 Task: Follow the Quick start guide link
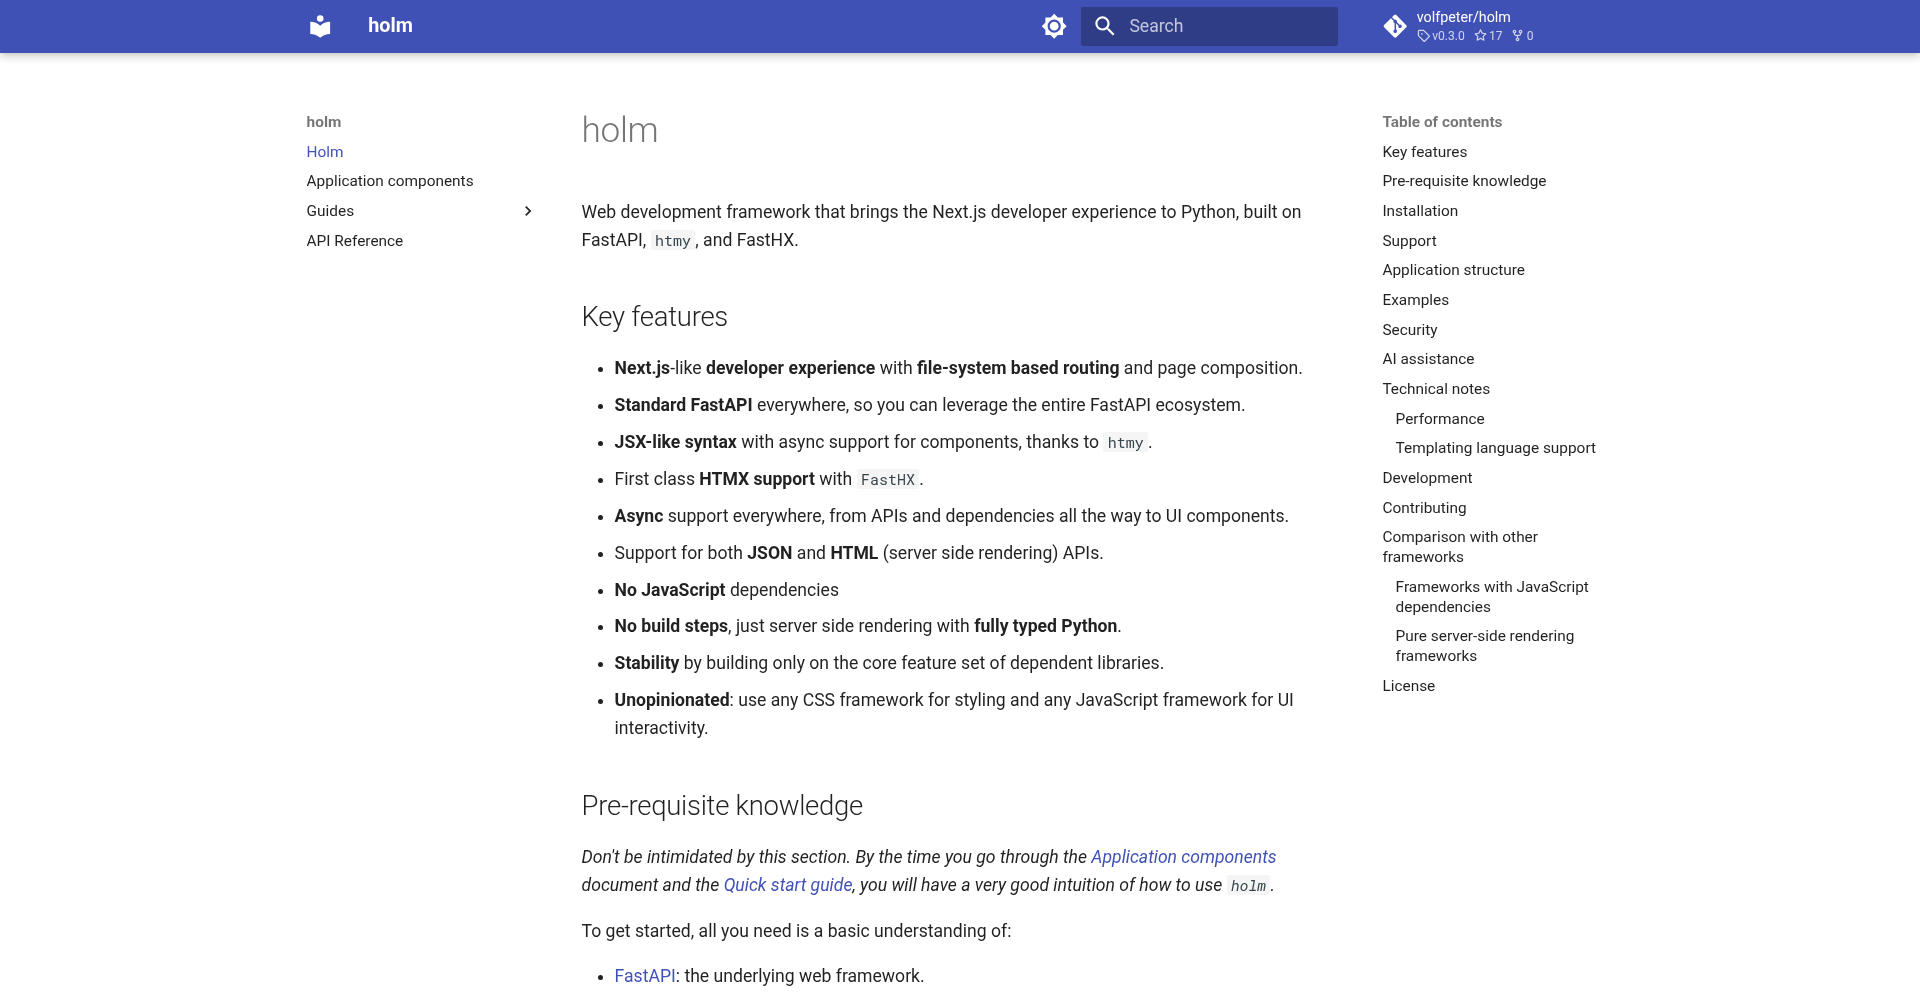coord(787,885)
